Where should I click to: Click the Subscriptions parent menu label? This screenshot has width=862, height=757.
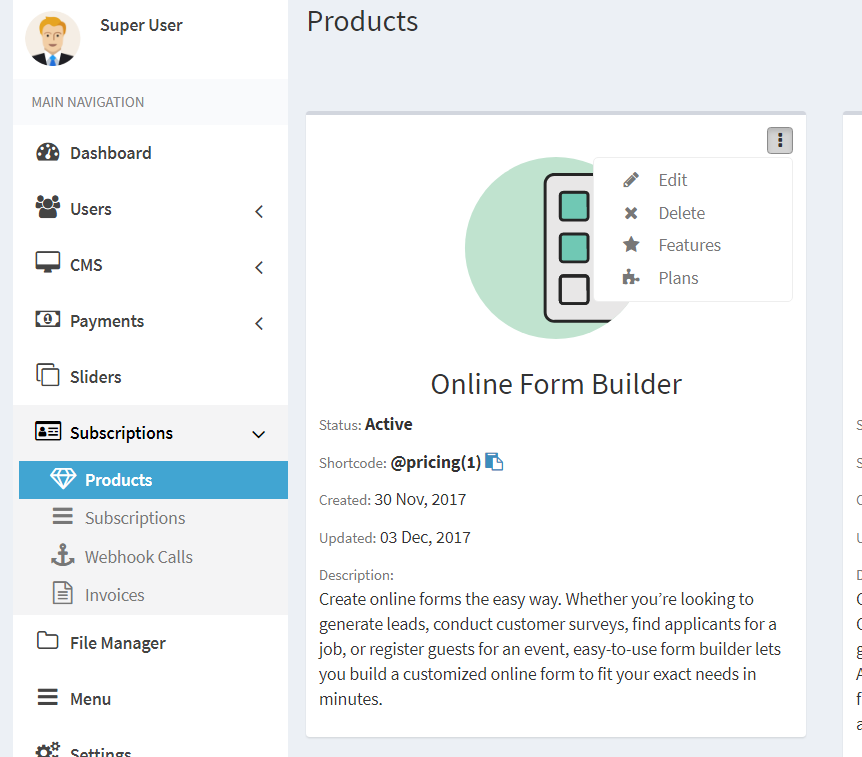tap(121, 433)
